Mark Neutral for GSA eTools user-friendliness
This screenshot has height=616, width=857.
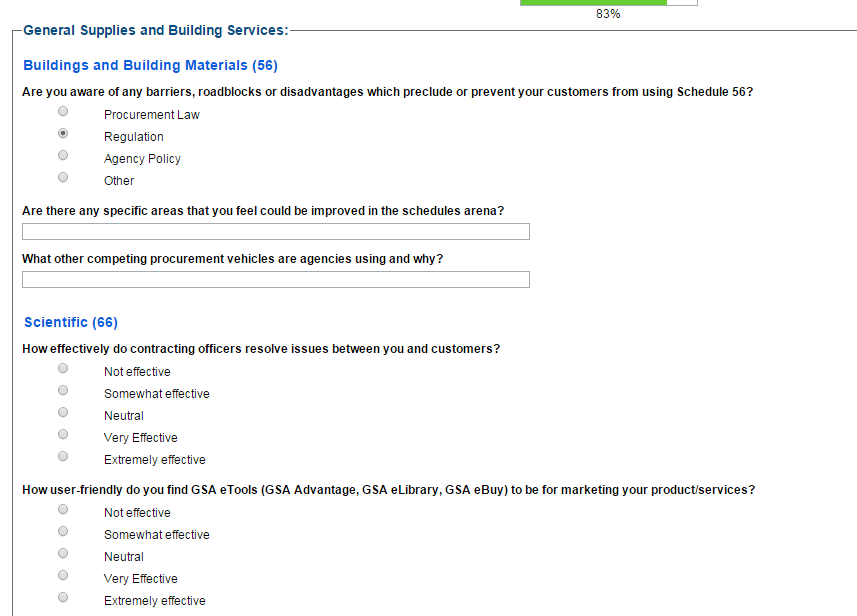63,553
